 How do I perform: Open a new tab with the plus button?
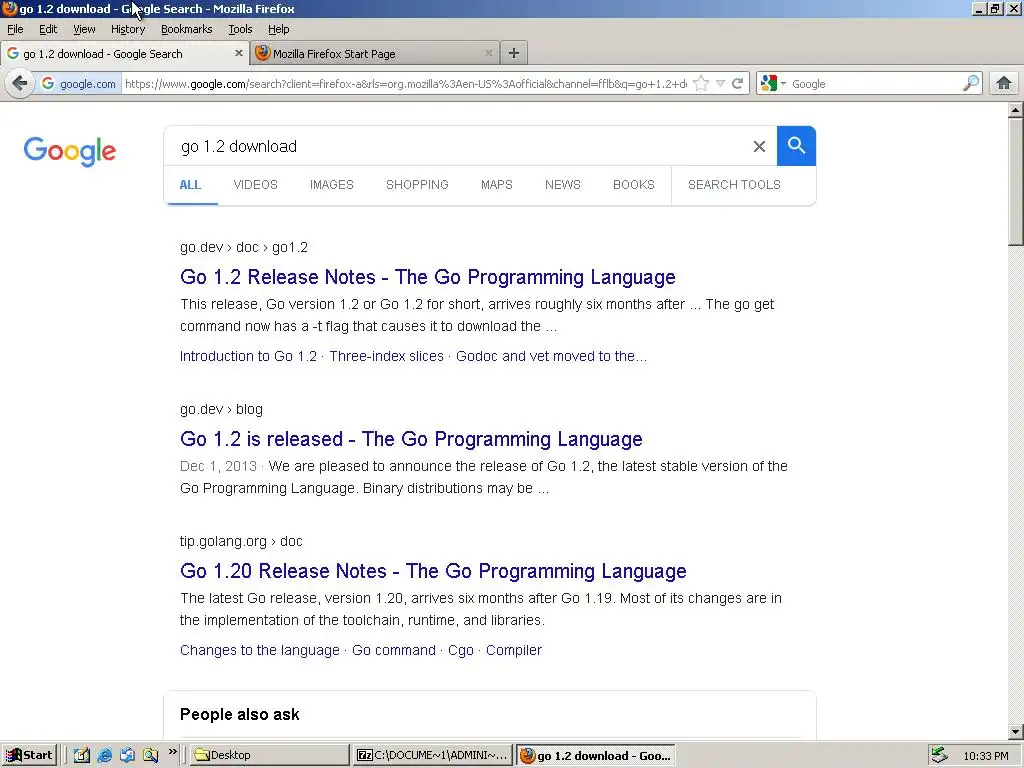tap(514, 53)
